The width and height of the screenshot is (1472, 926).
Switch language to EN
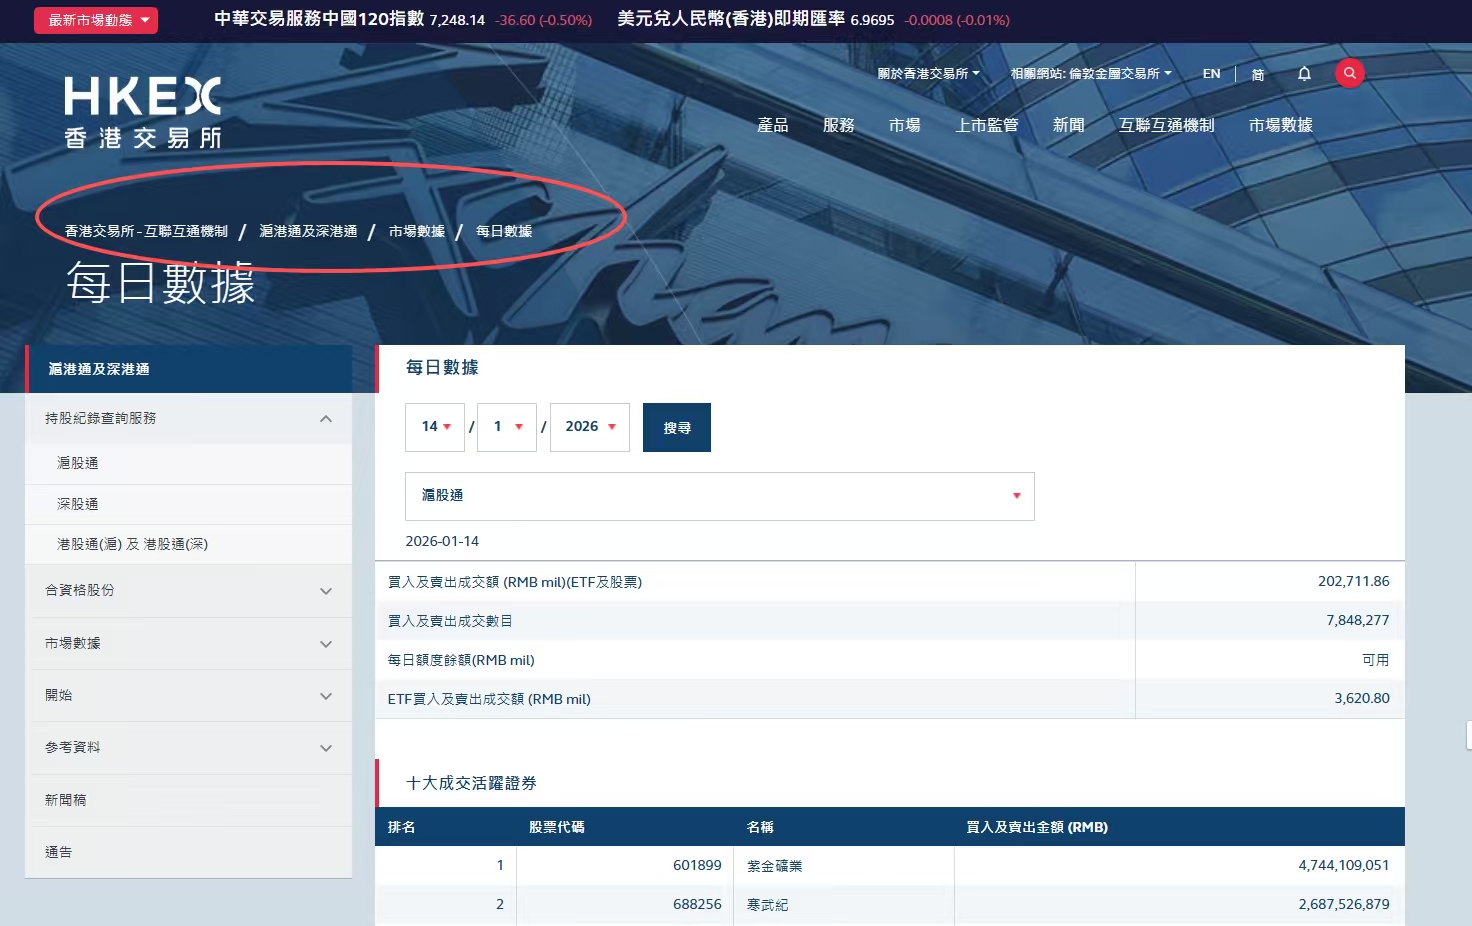pyautogui.click(x=1211, y=74)
